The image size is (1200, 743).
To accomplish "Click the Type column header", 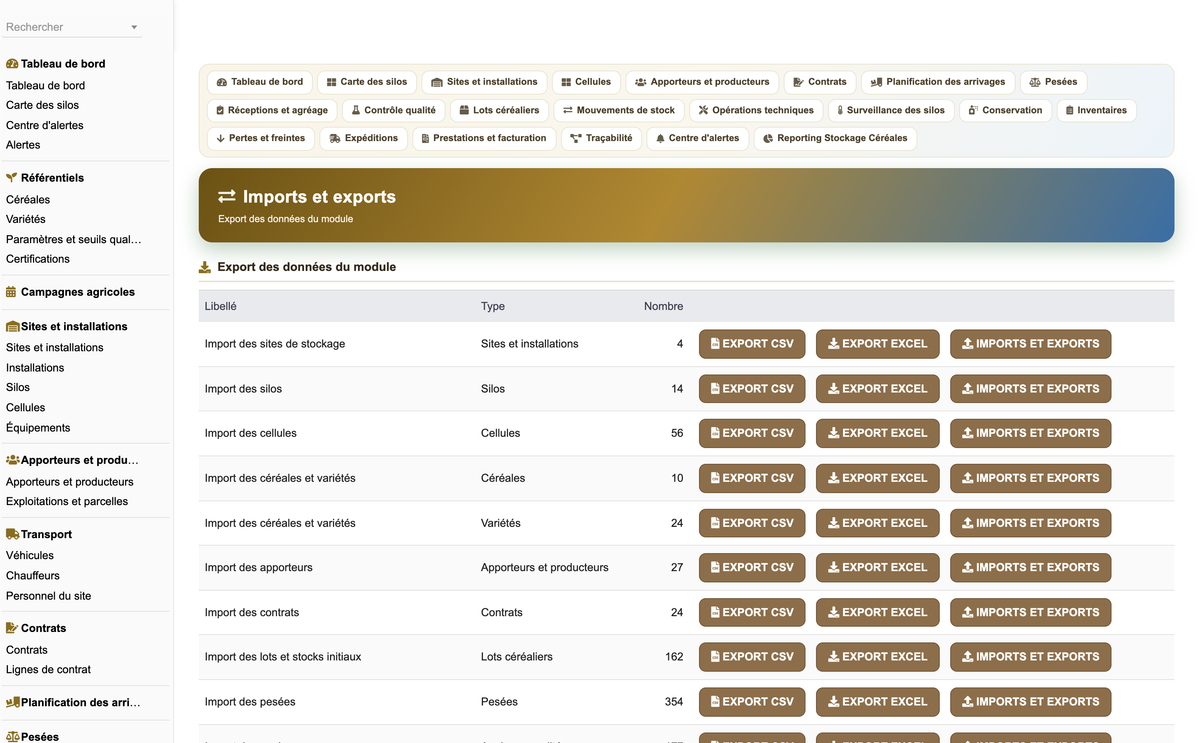I will [493, 306].
